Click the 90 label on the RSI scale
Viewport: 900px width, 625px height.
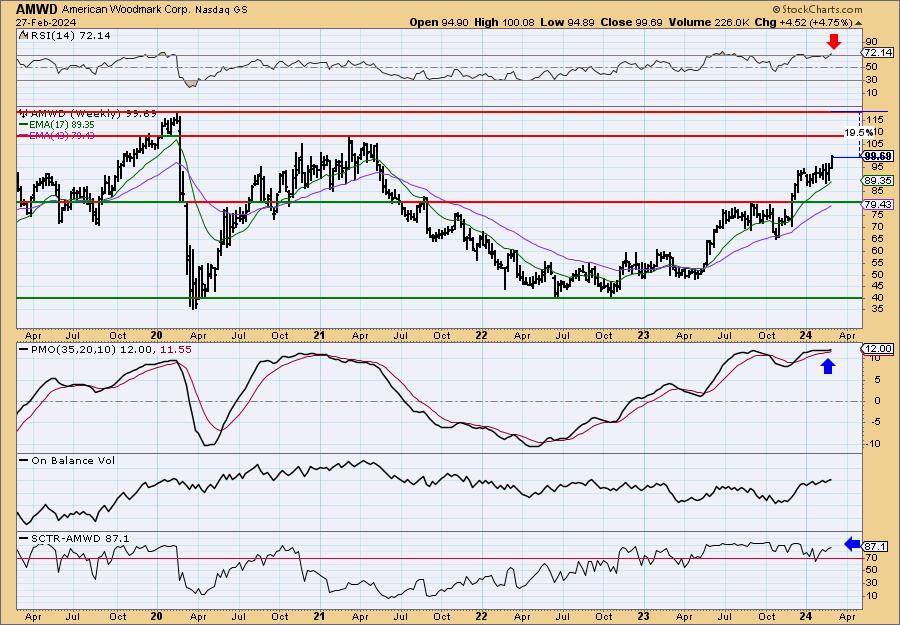(x=872, y=42)
